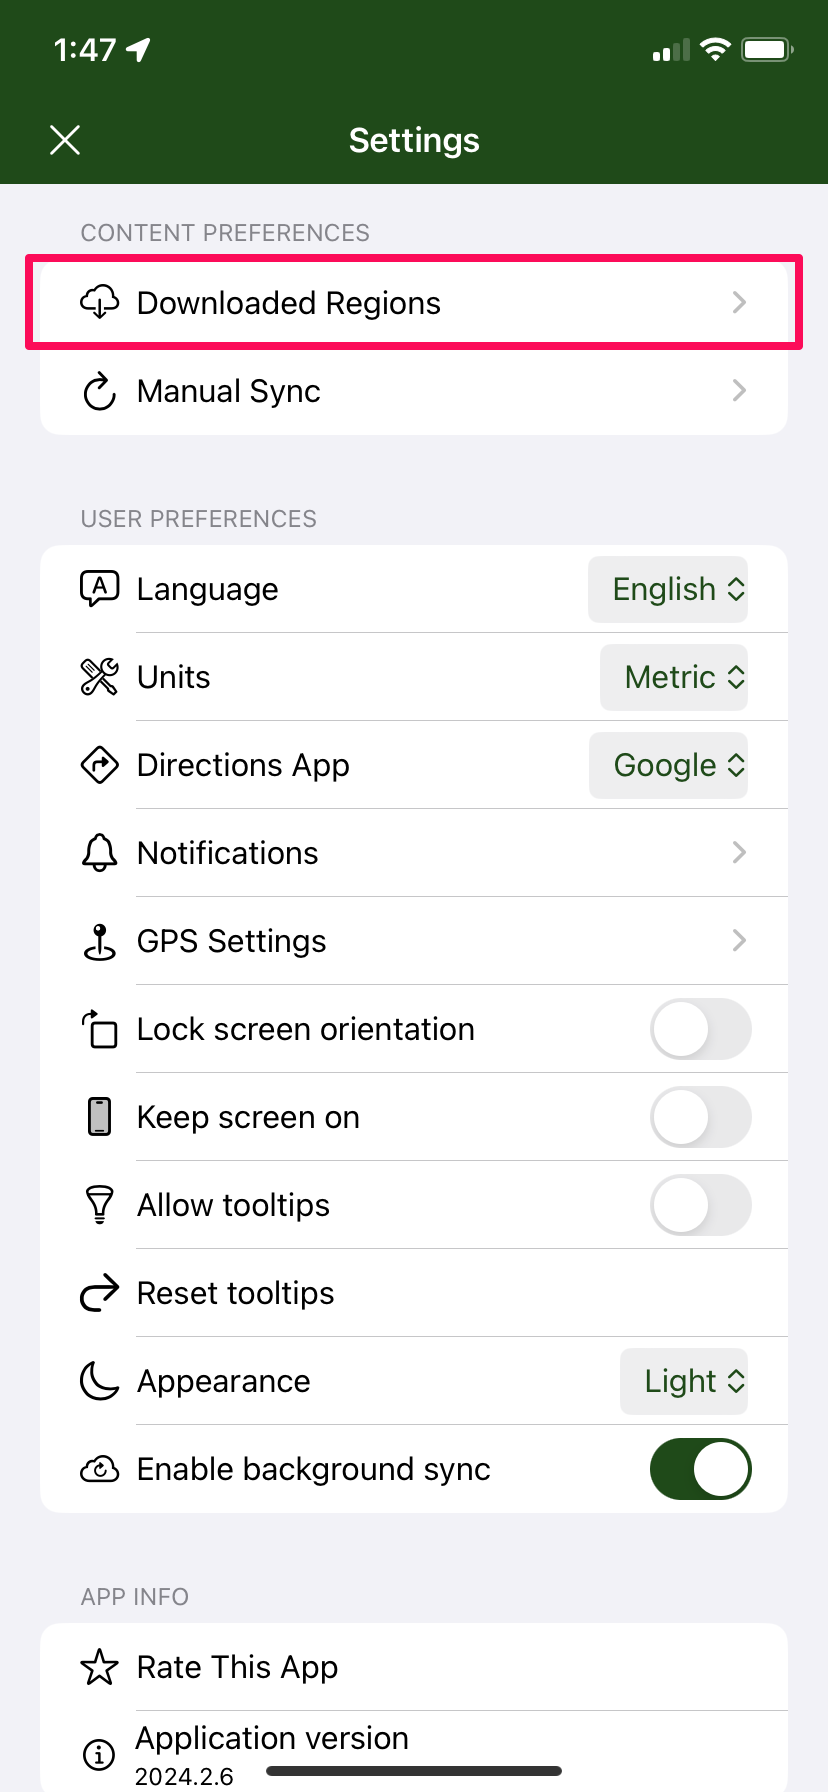Tap the Directions App diamond arrow icon

coord(99,765)
